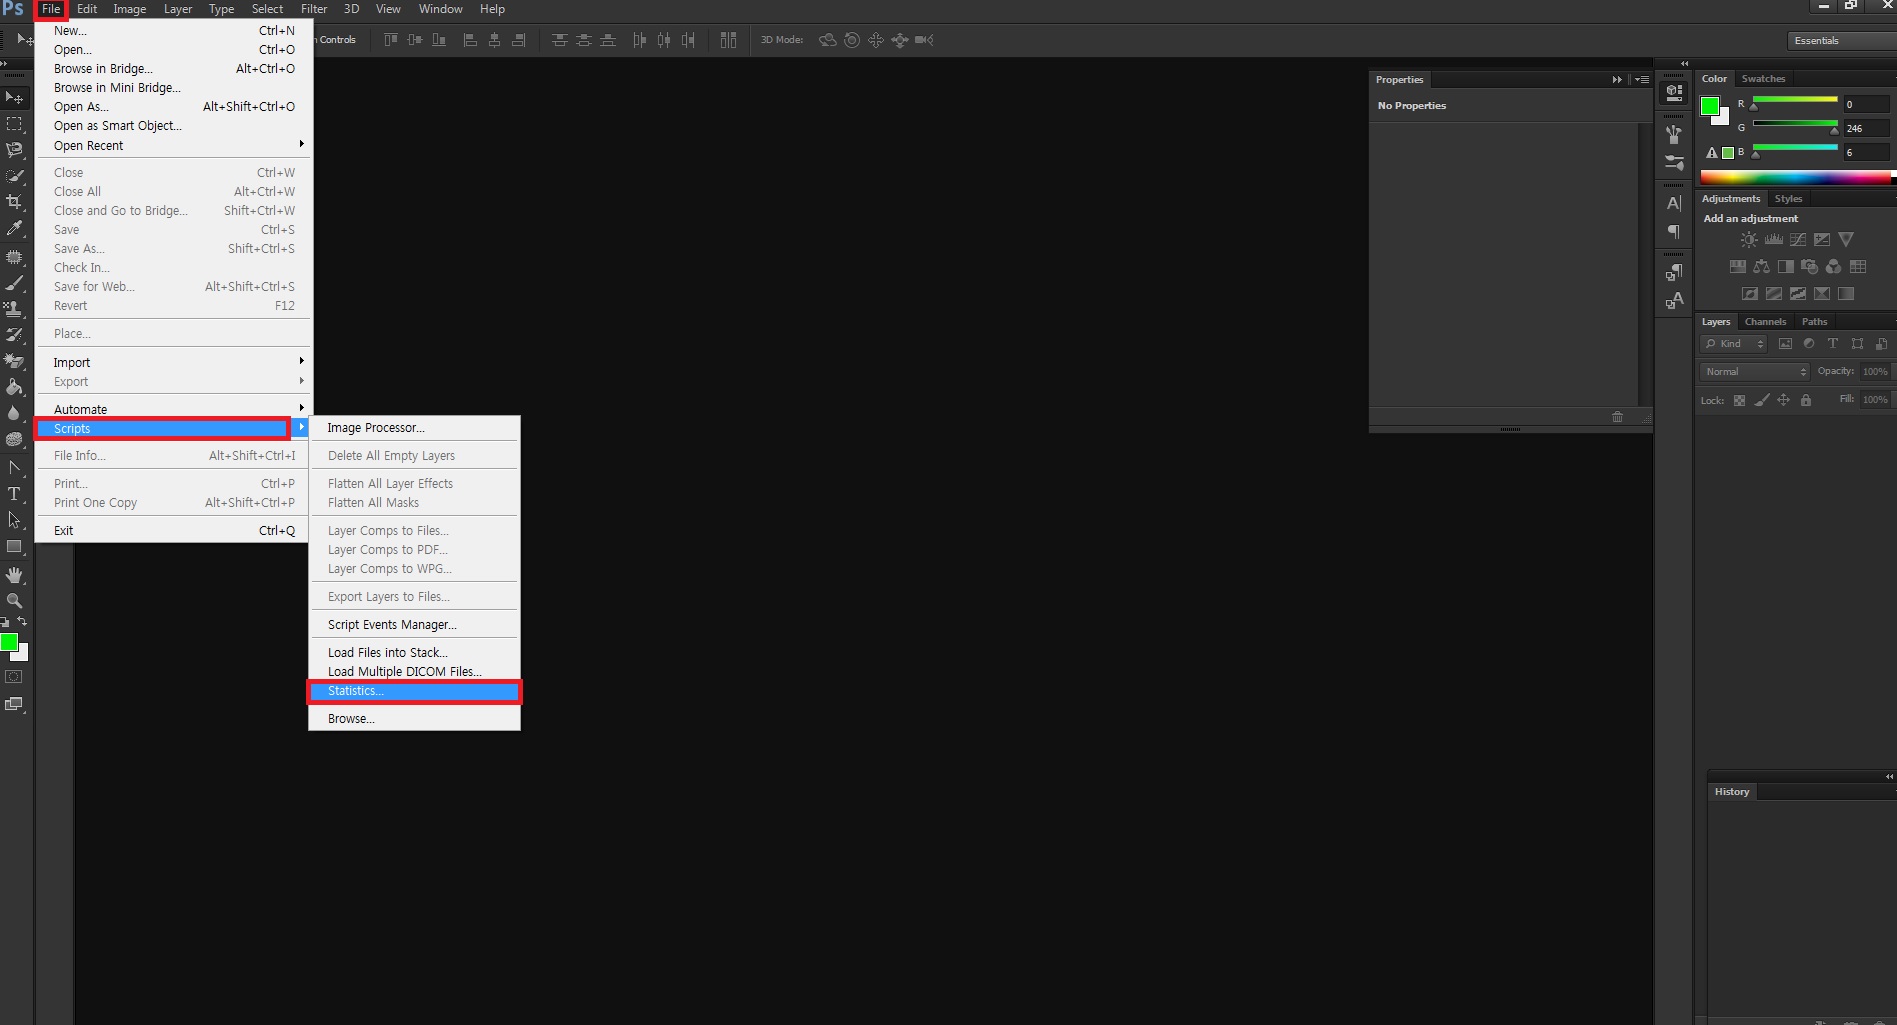Screen dimensions: 1897x1025
Task: Add a Brightness/Contrast adjustment
Action: tap(1748, 240)
